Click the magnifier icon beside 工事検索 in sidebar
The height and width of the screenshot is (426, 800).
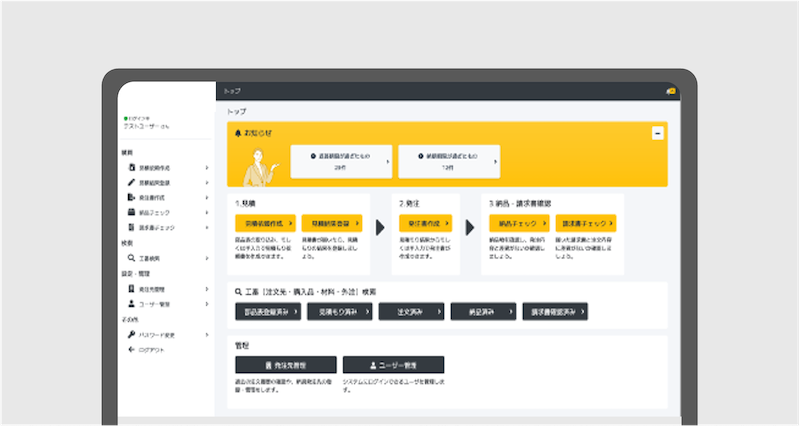point(131,258)
